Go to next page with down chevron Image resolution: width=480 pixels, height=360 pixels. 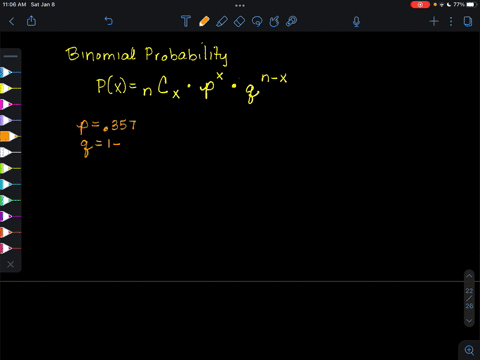[x=469, y=321]
